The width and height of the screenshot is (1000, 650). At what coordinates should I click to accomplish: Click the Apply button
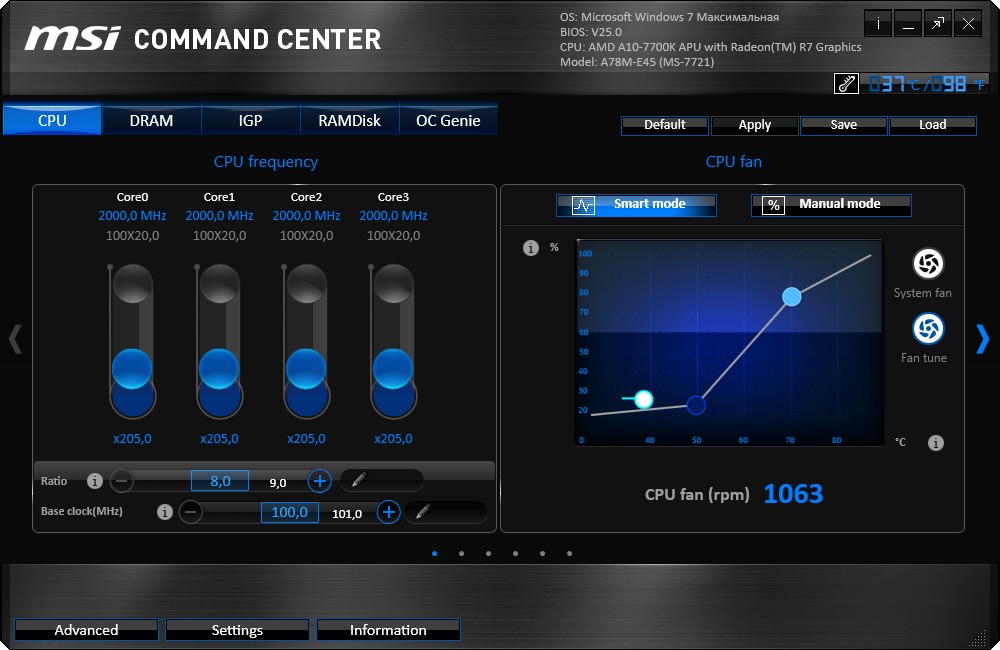coord(754,125)
